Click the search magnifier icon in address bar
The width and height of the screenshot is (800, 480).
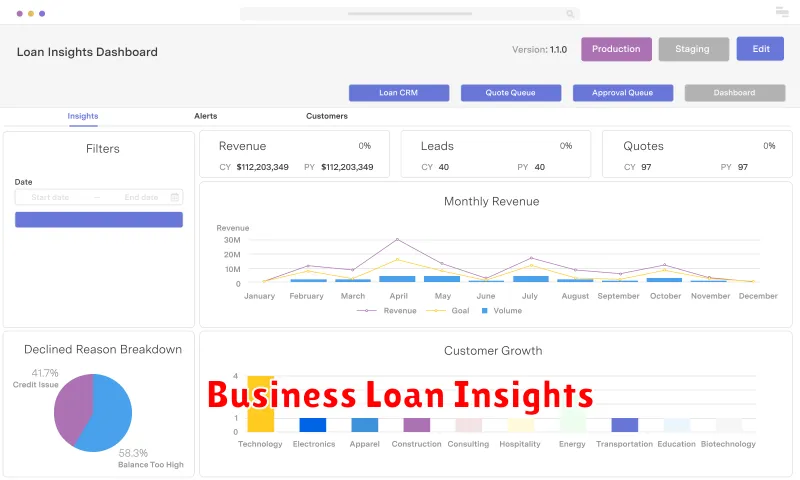[x=570, y=14]
